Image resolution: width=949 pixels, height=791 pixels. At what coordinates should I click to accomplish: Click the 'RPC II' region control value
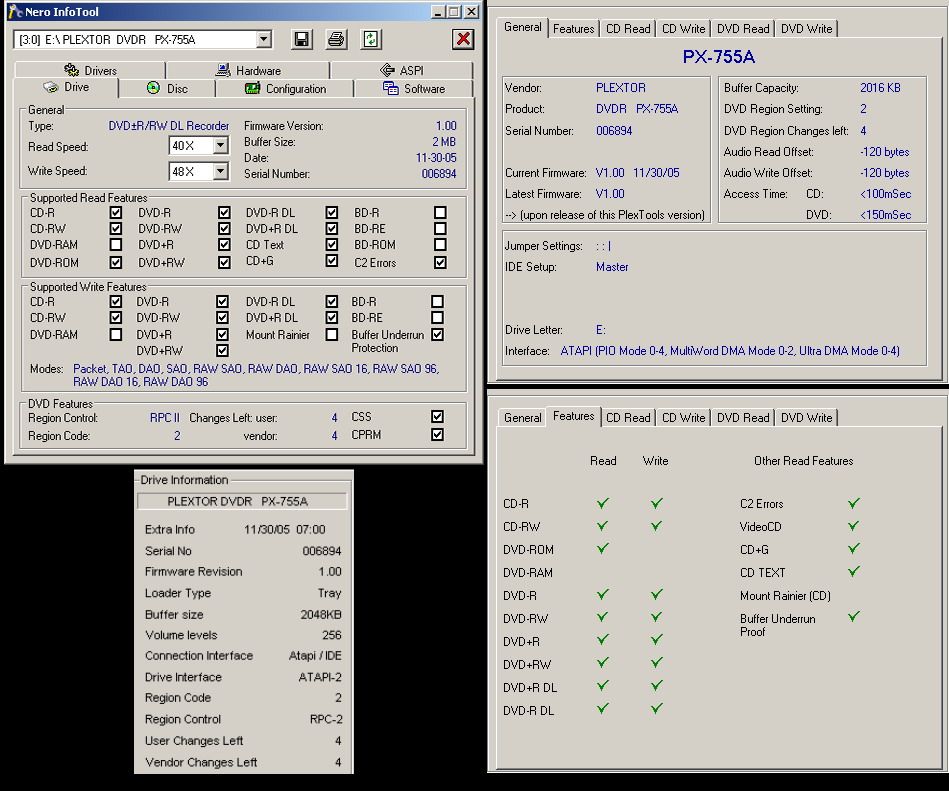click(165, 418)
